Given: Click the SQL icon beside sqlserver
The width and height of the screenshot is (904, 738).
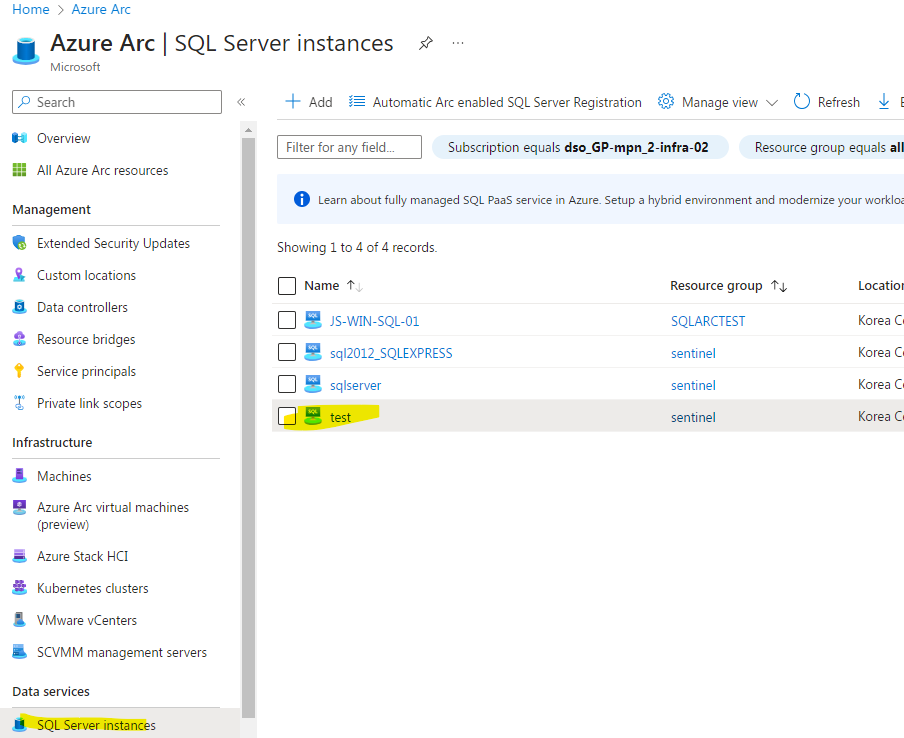Looking at the screenshot, I should click(x=313, y=384).
